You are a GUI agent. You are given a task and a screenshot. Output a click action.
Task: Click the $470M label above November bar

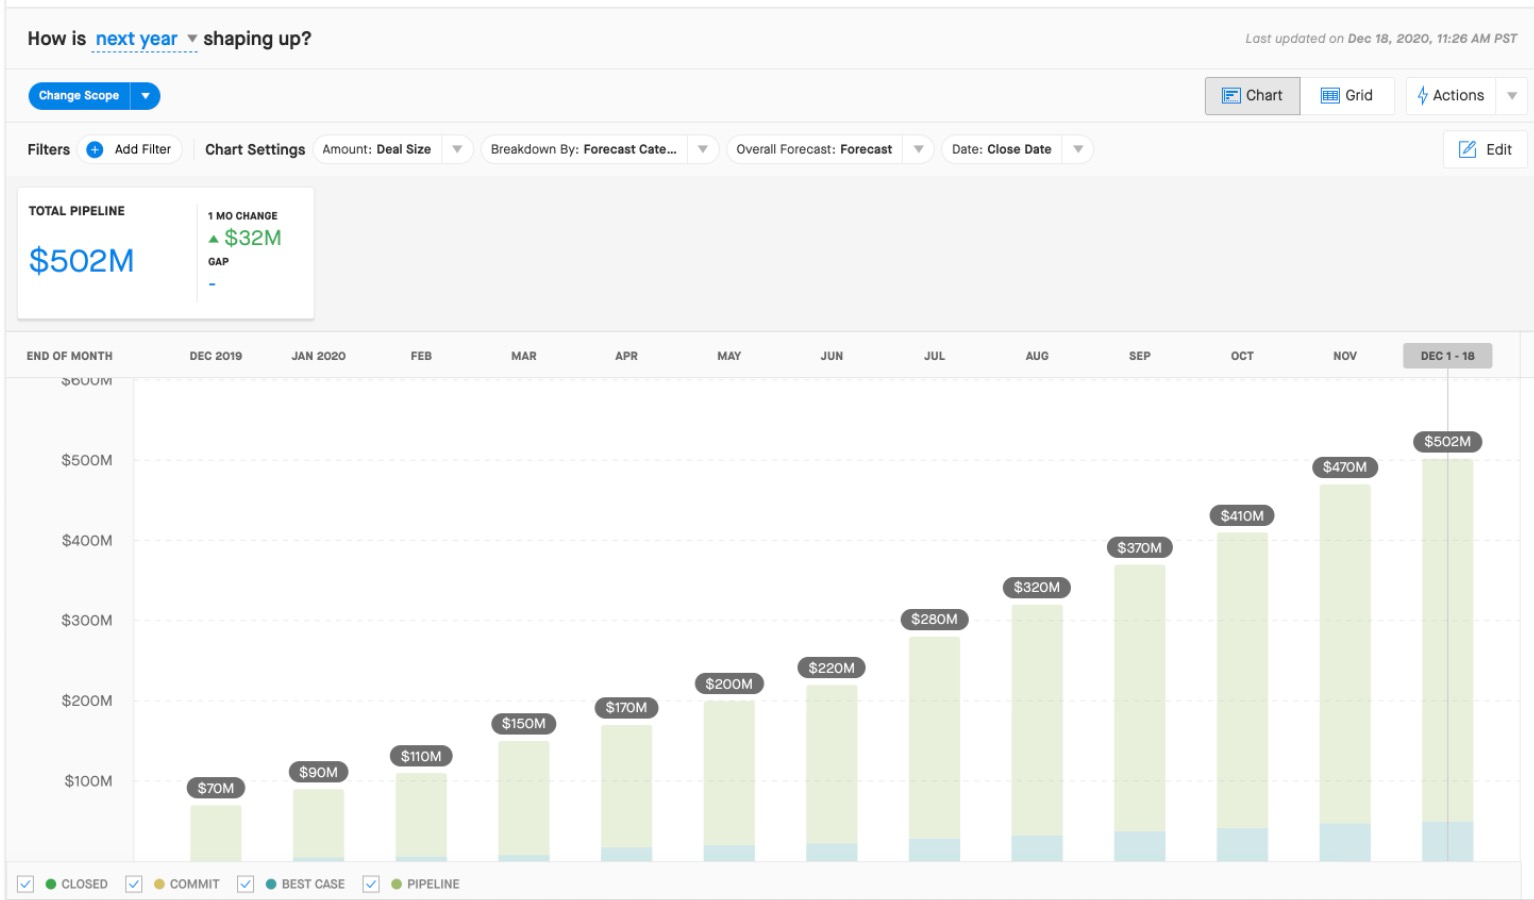pyautogui.click(x=1345, y=467)
